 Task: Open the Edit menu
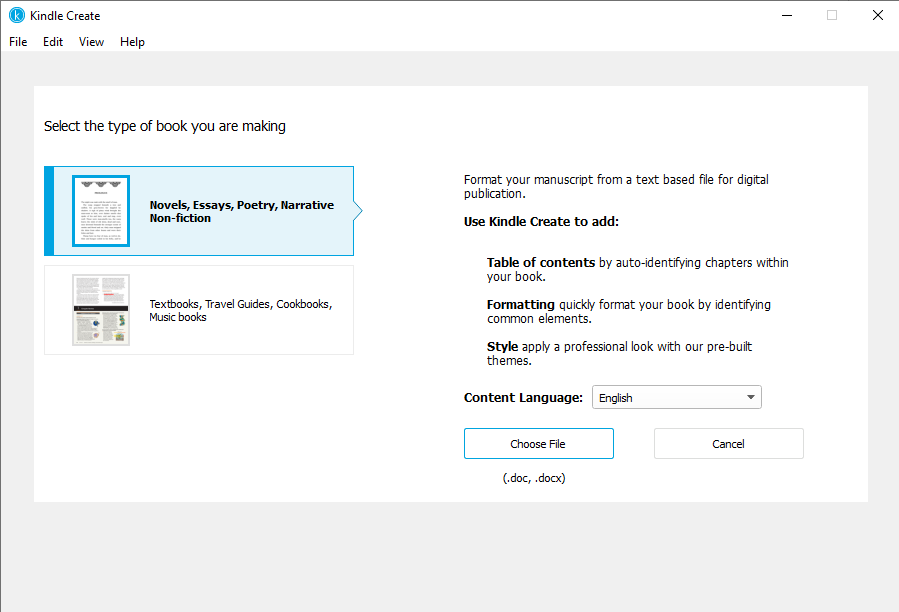coord(53,42)
